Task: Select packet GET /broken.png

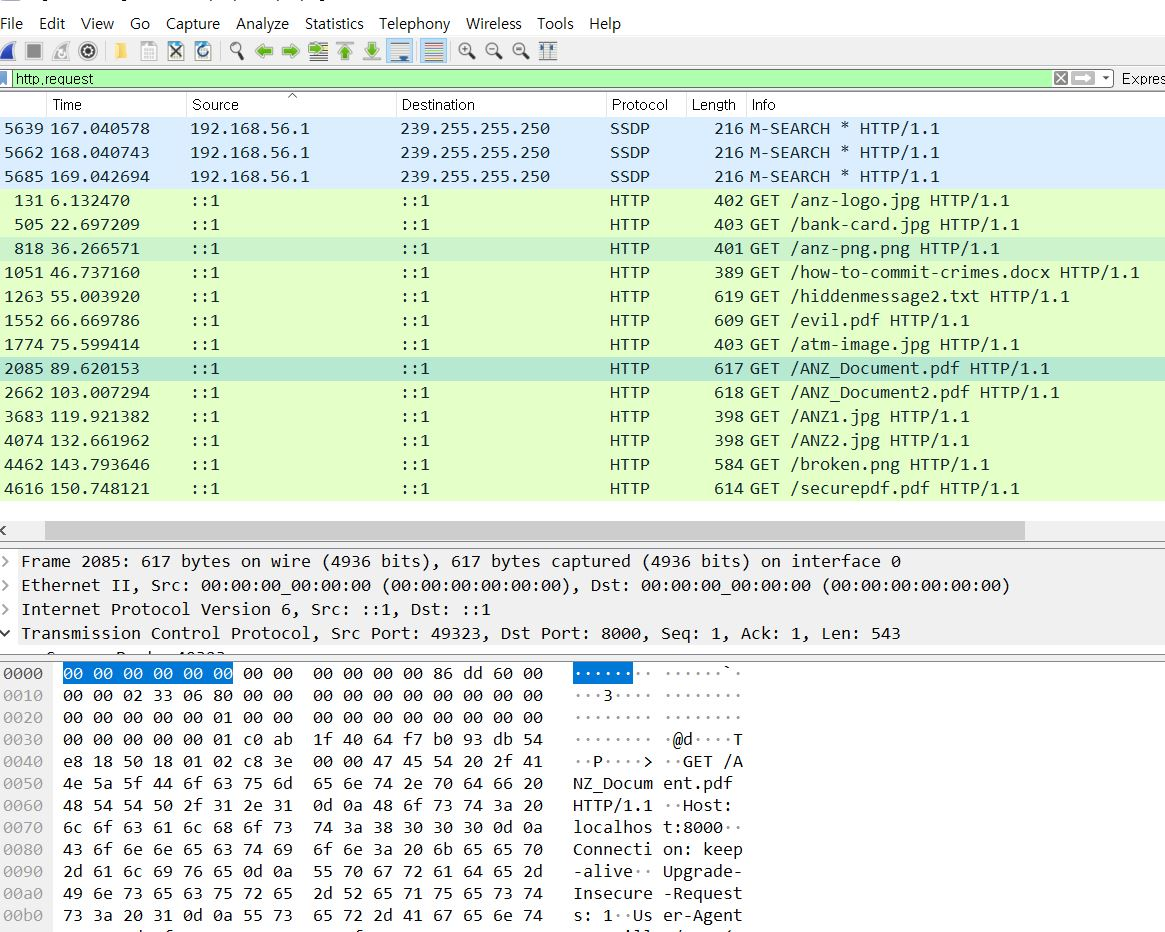Action: [582, 465]
